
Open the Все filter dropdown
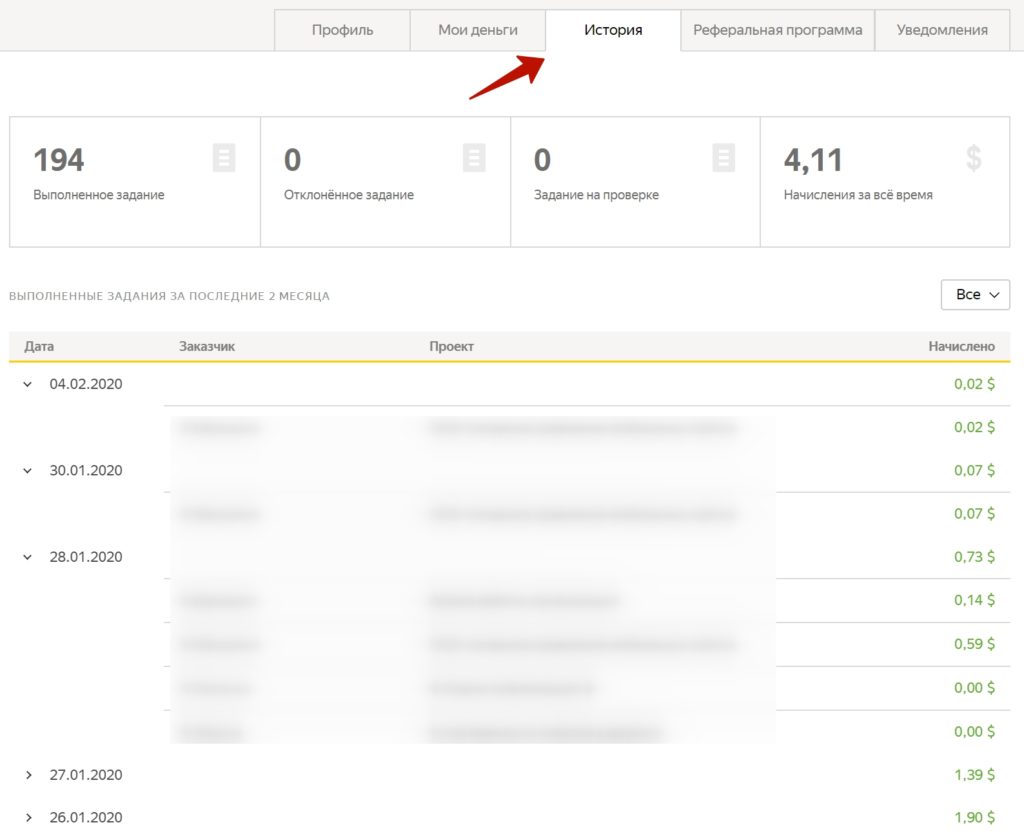976,295
